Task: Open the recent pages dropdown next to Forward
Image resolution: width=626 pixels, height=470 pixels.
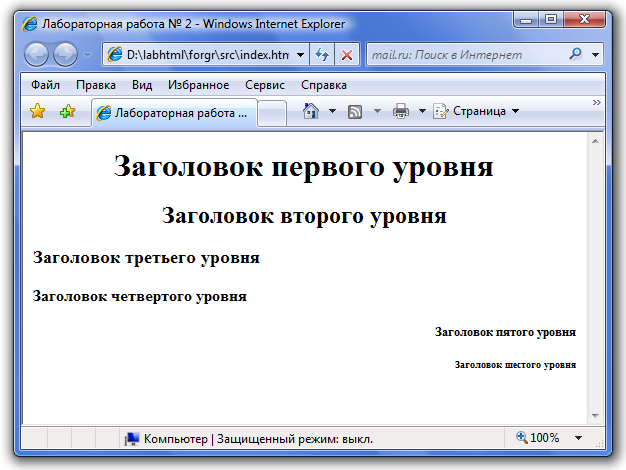Action: [87, 55]
